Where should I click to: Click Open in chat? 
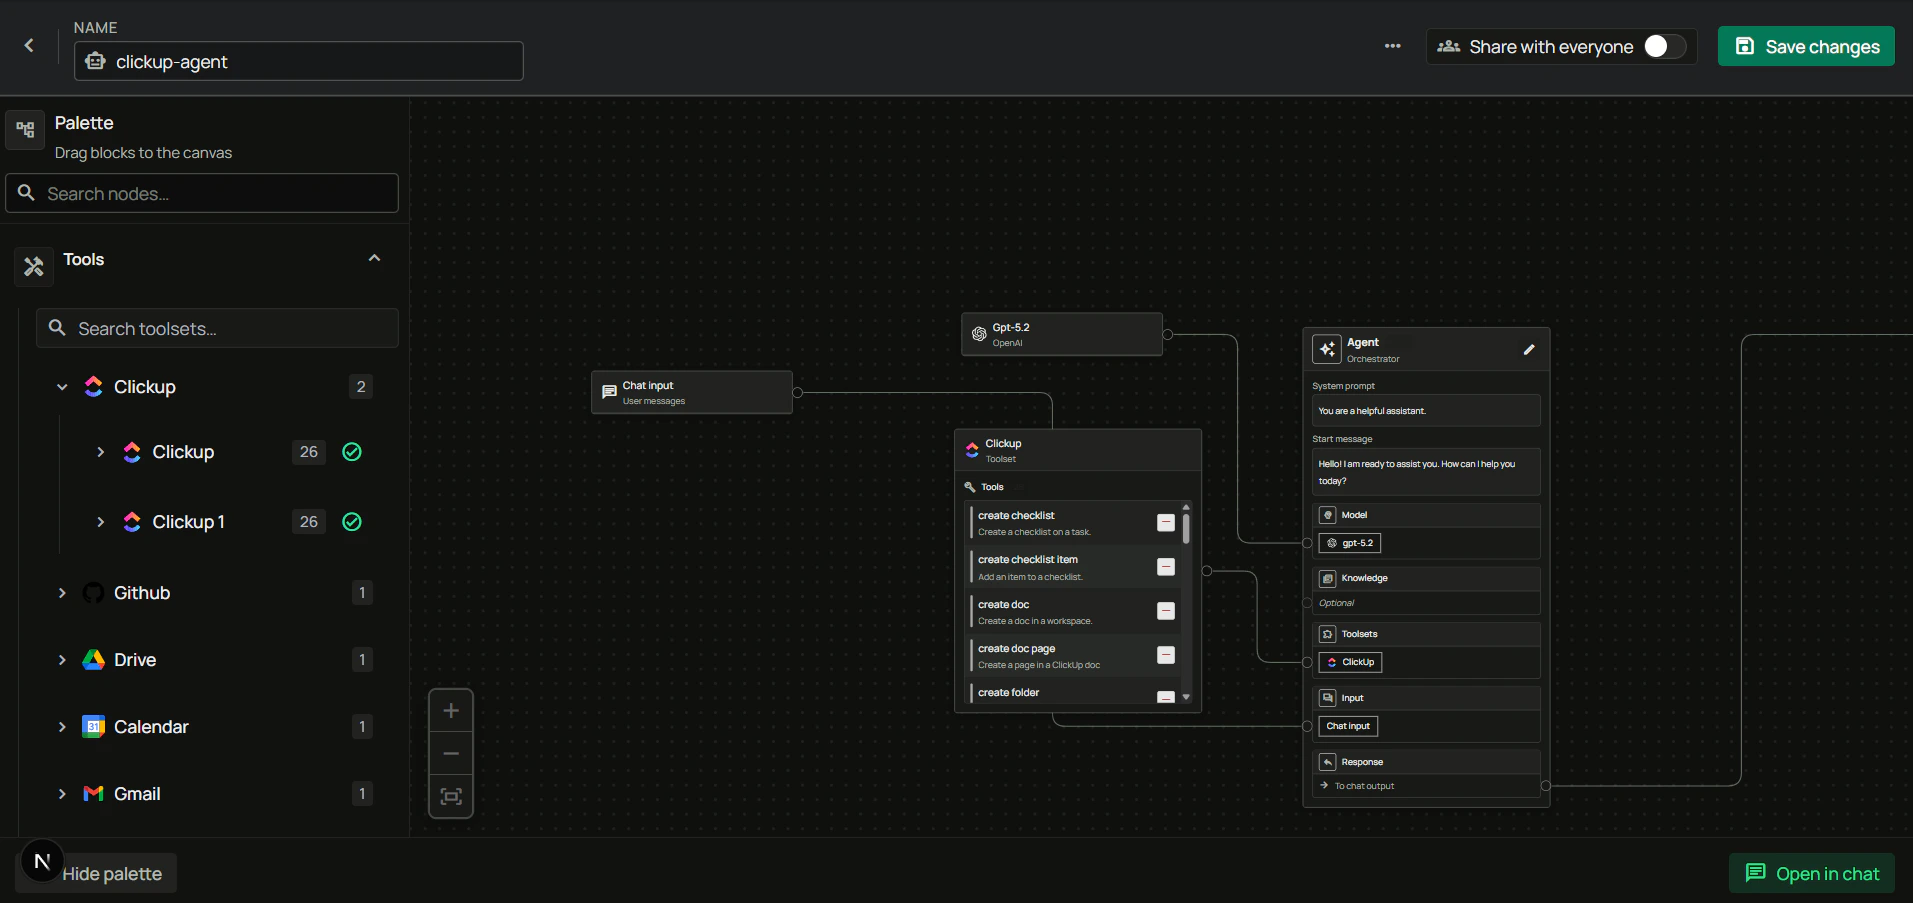(x=1811, y=872)
